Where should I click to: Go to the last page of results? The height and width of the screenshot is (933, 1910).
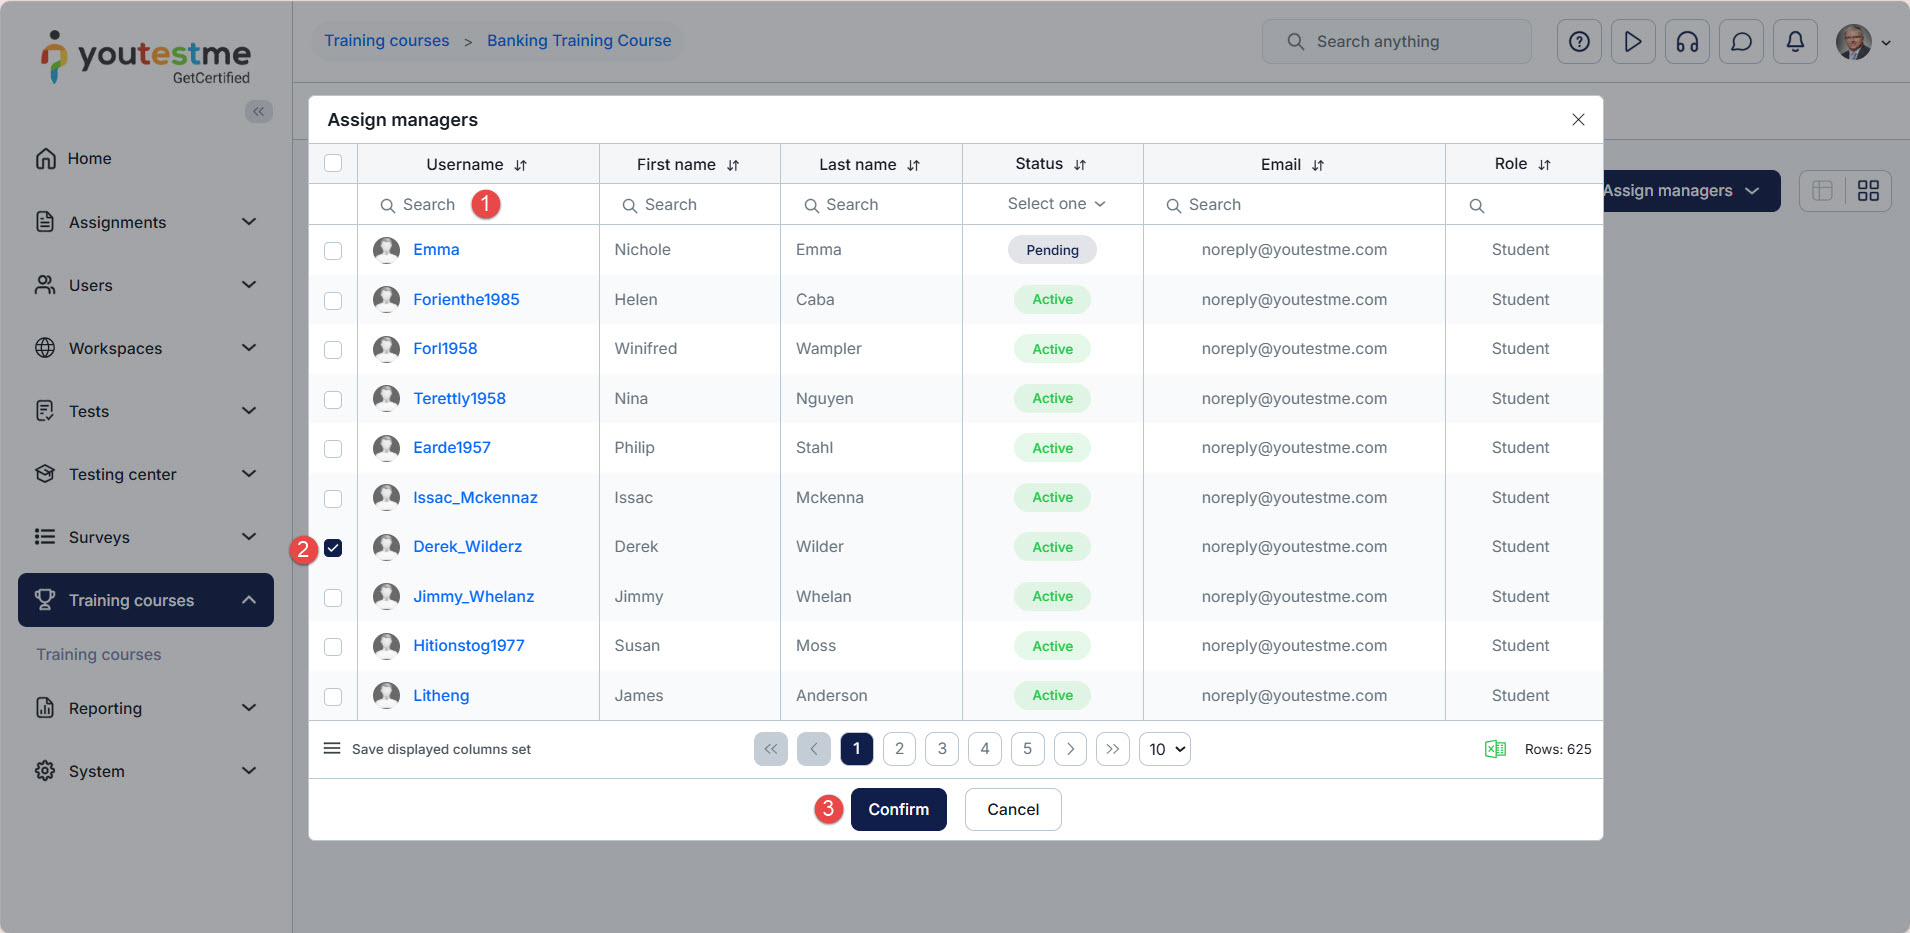(x=1112, y=749)
